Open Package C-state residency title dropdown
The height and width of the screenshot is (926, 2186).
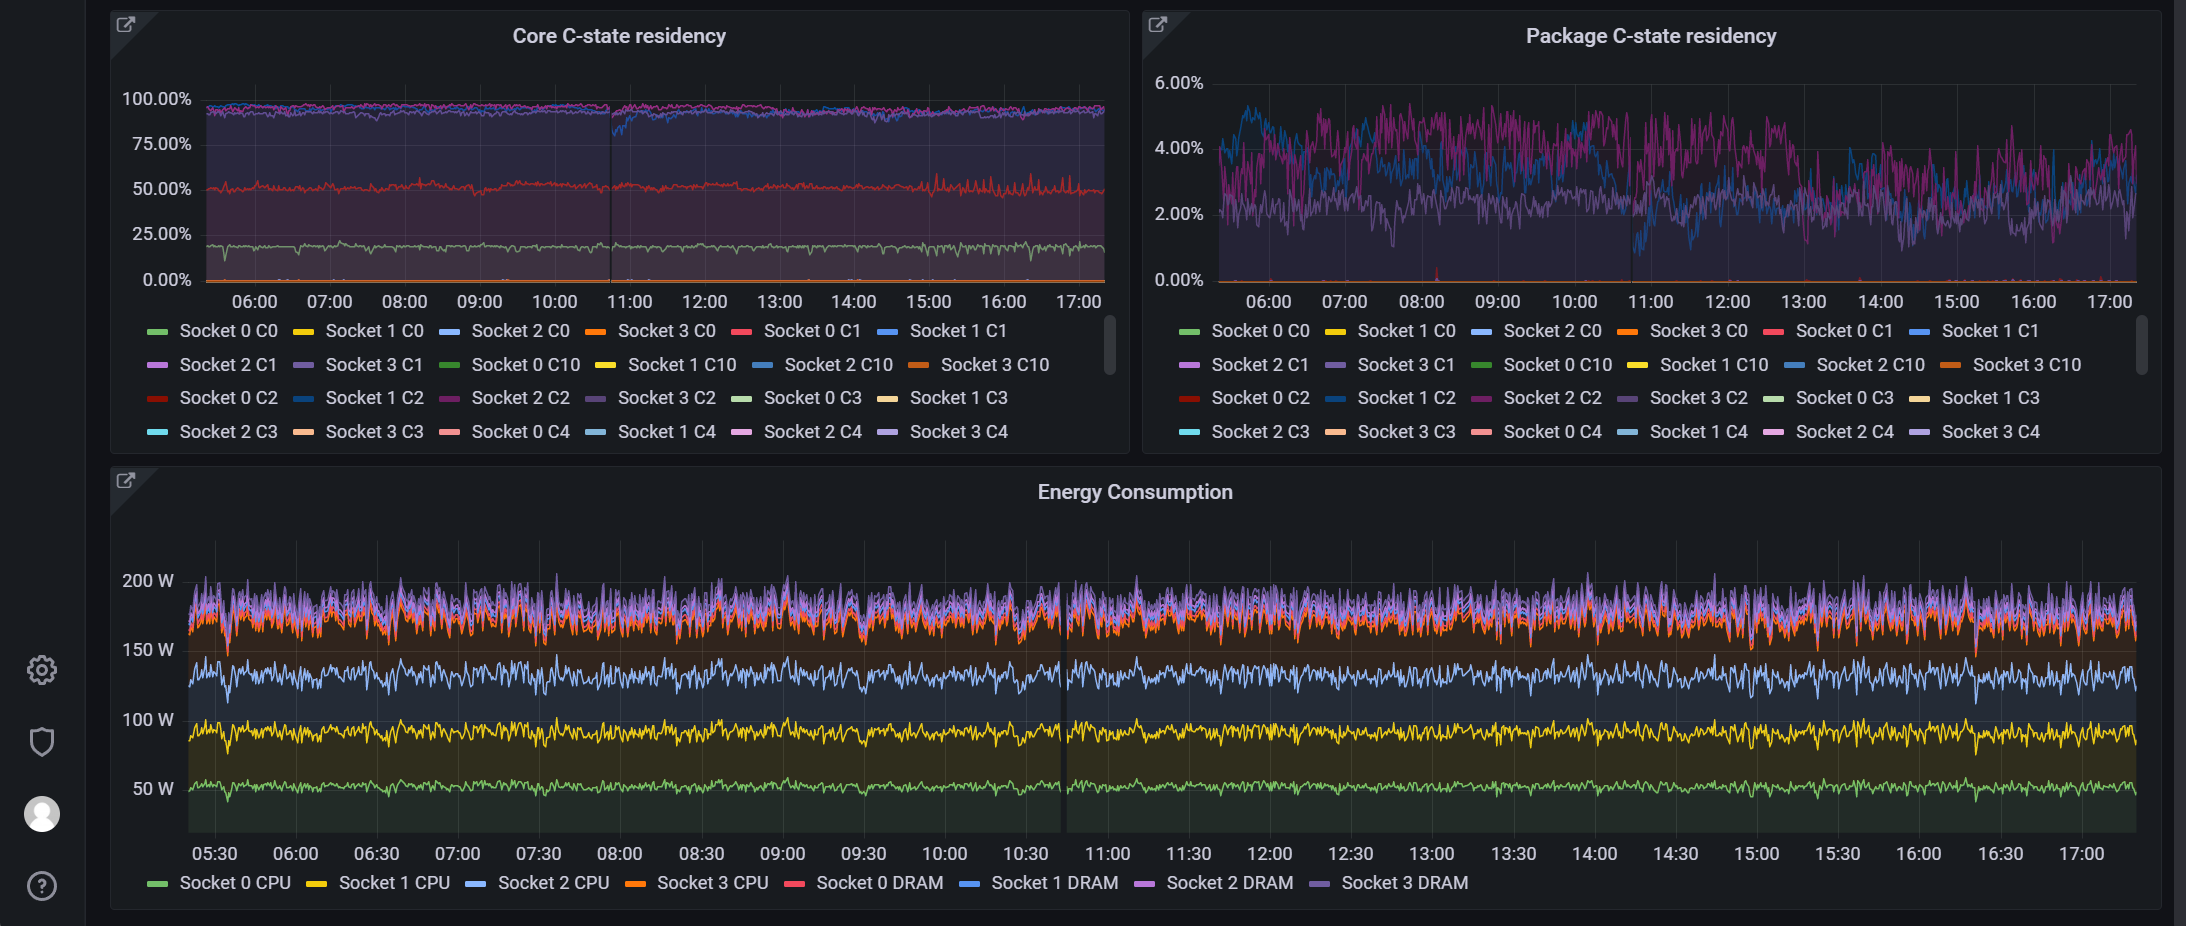(1651, 36)
